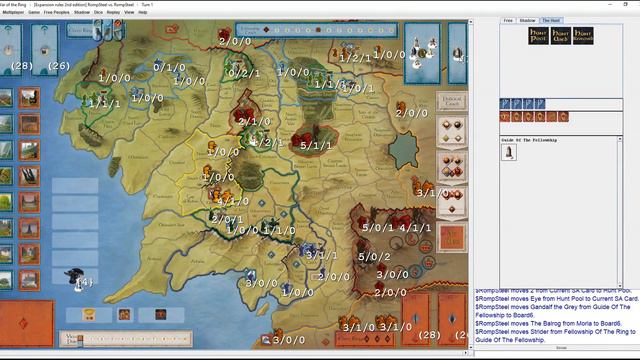The height and width of the screenshot is (360, 640).
Task: Click log line about Eye from Hunt Pool
Action: click(x=557, y=299)
